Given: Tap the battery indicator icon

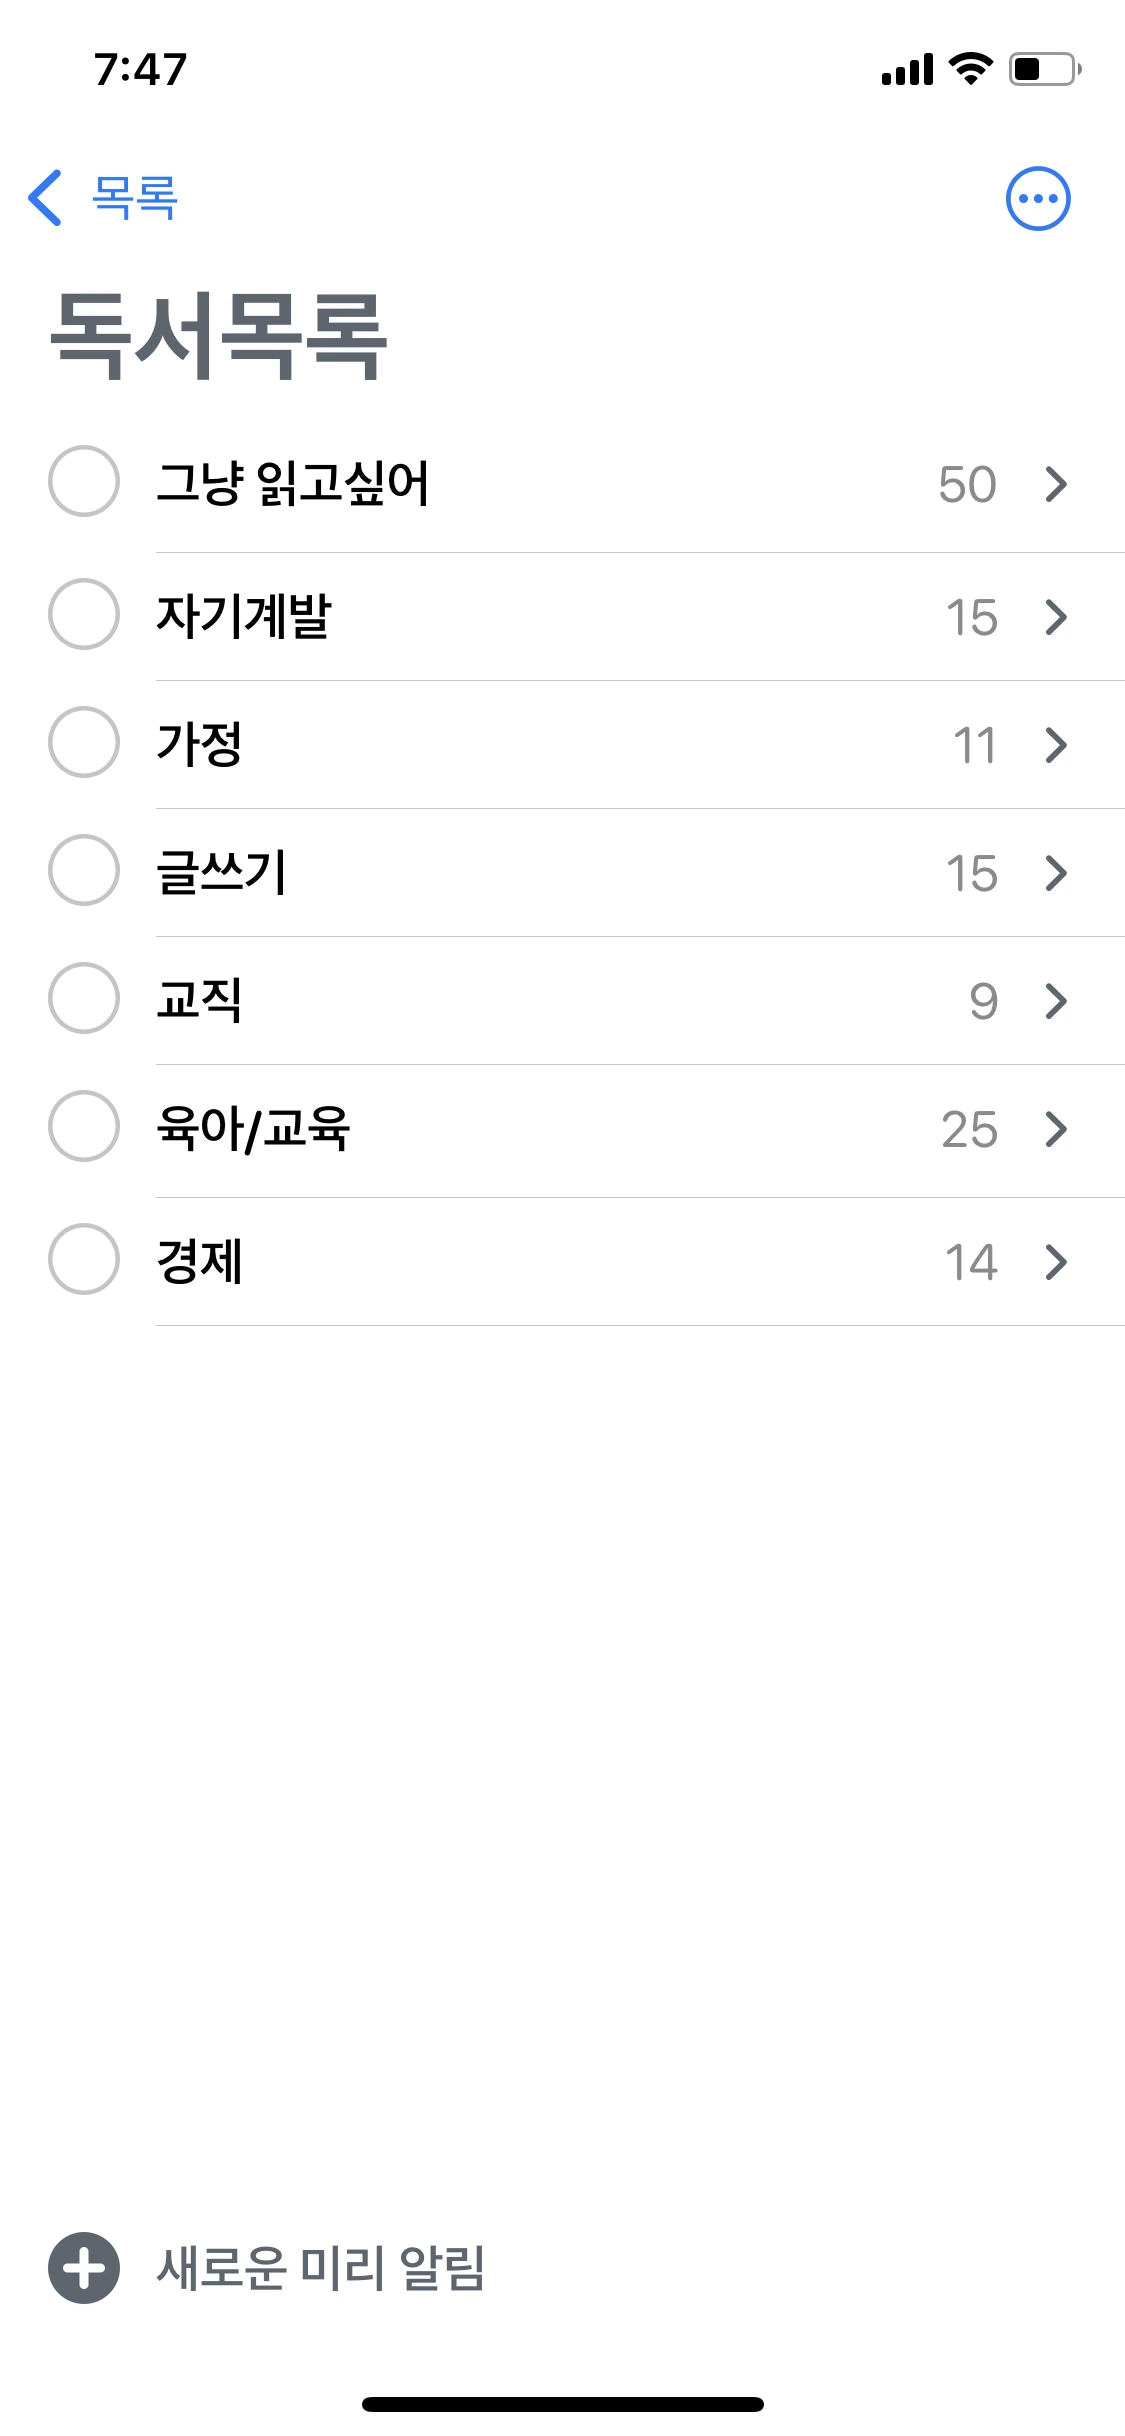Looking at the screenshot, I should [x=1044, y=69].
